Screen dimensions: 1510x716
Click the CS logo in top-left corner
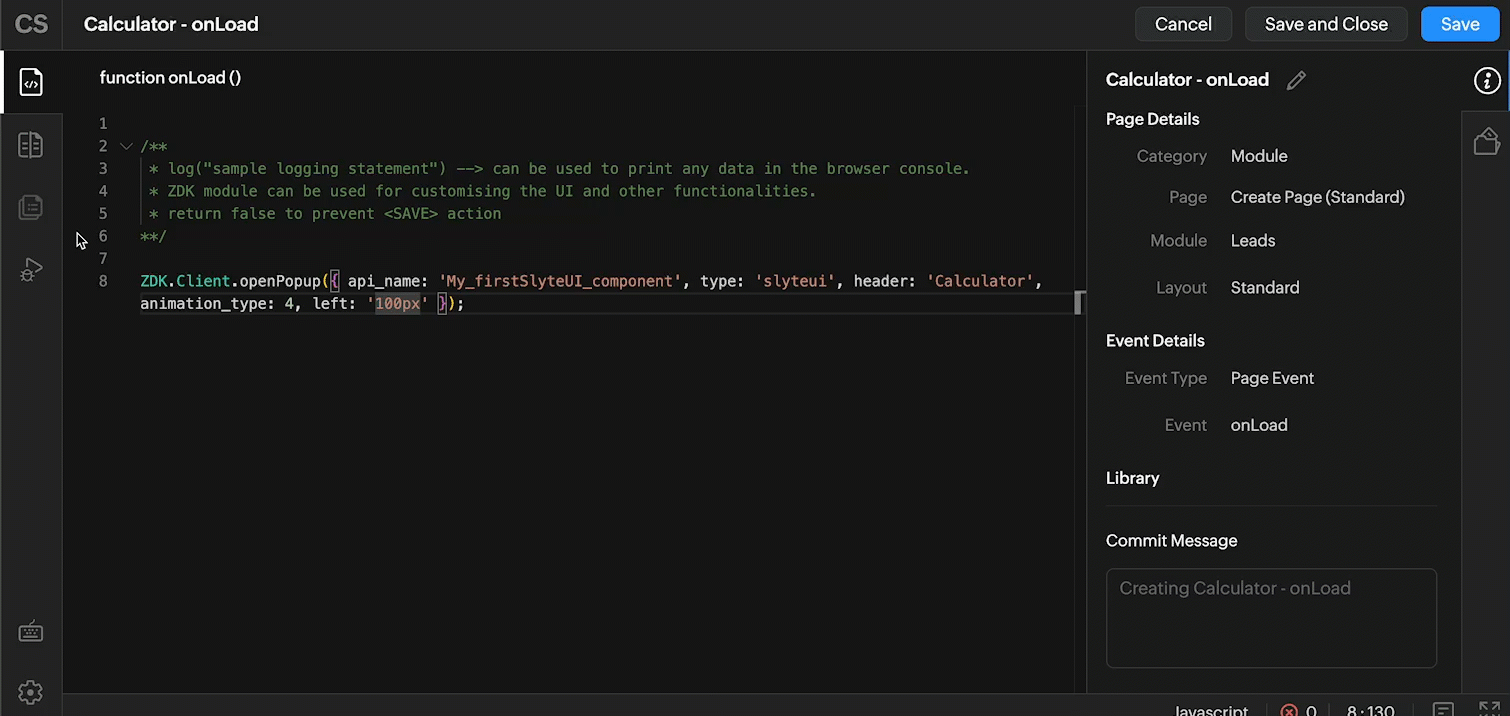tap(31, 25)
